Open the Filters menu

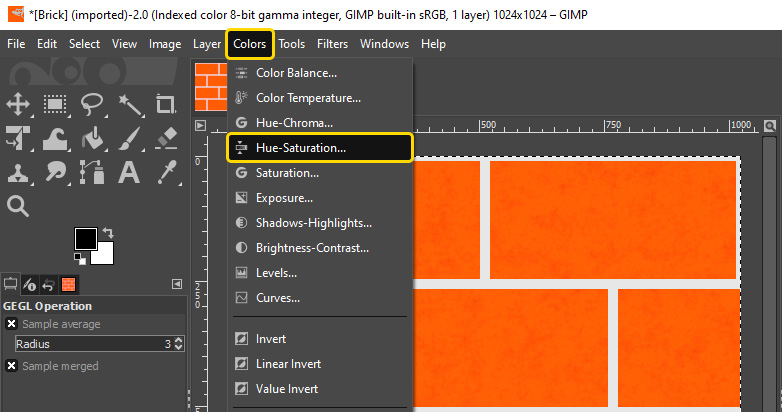point(332,44)
